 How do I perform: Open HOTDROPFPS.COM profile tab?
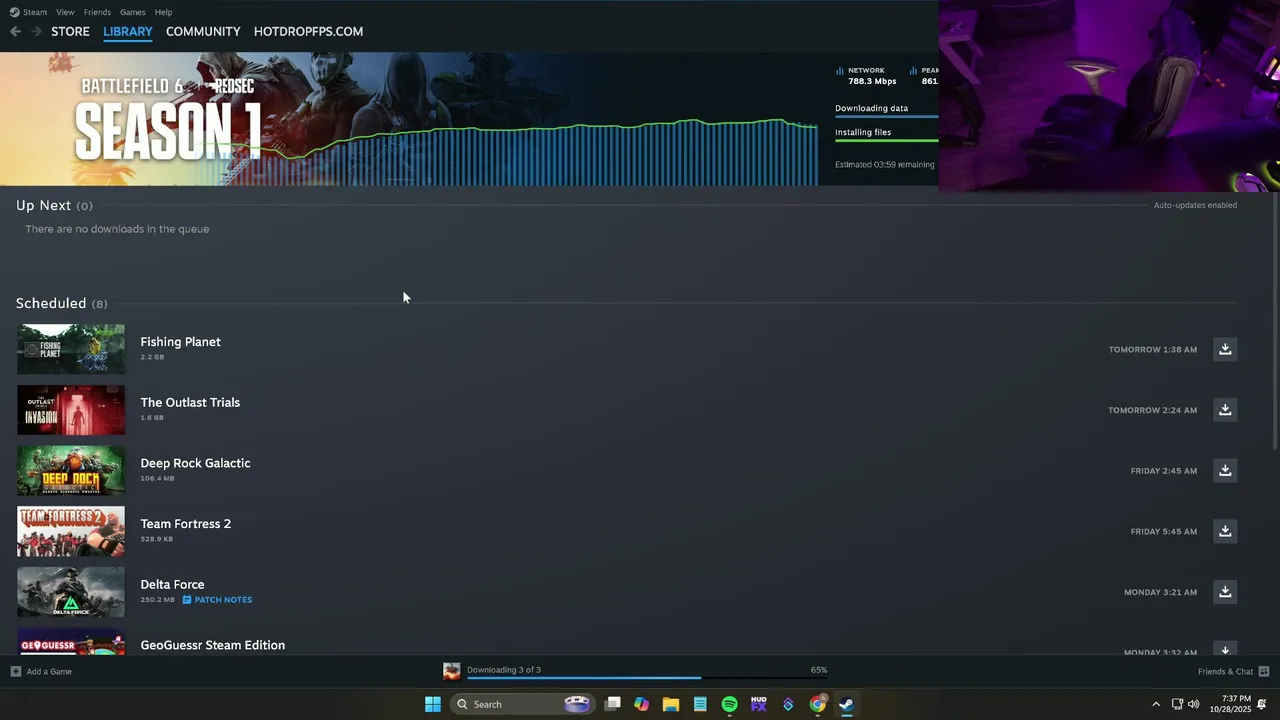(308, 32)
